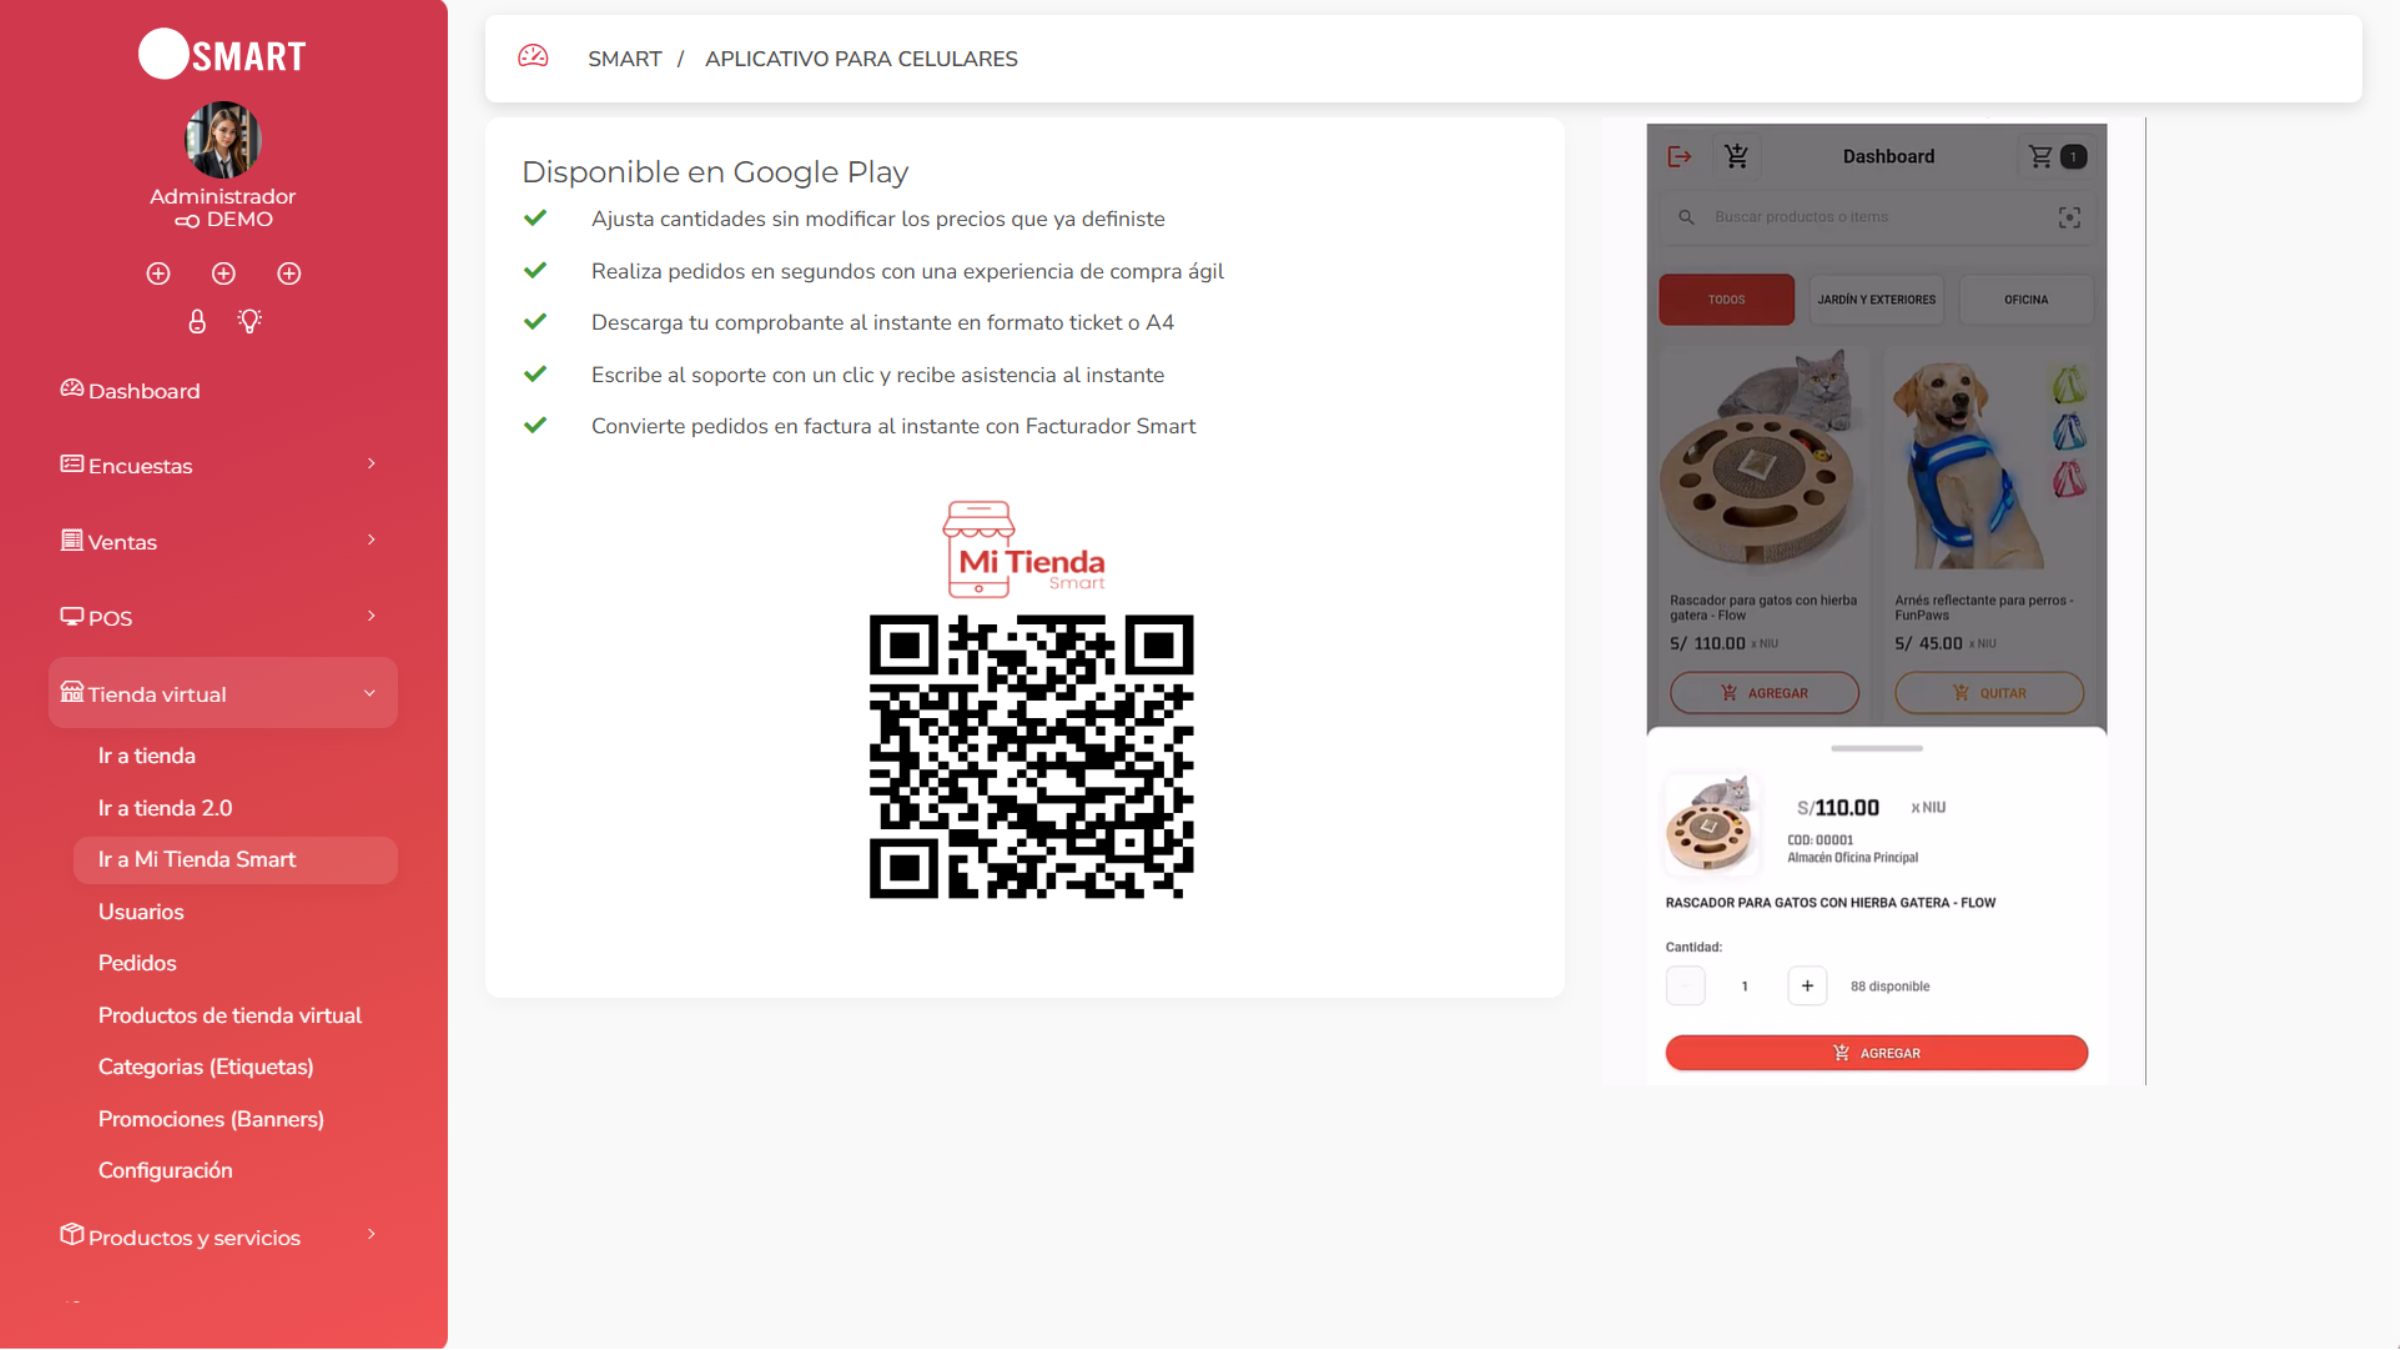Expand the POS menu chevron
2400x1350 pixels.
[371, 616]
